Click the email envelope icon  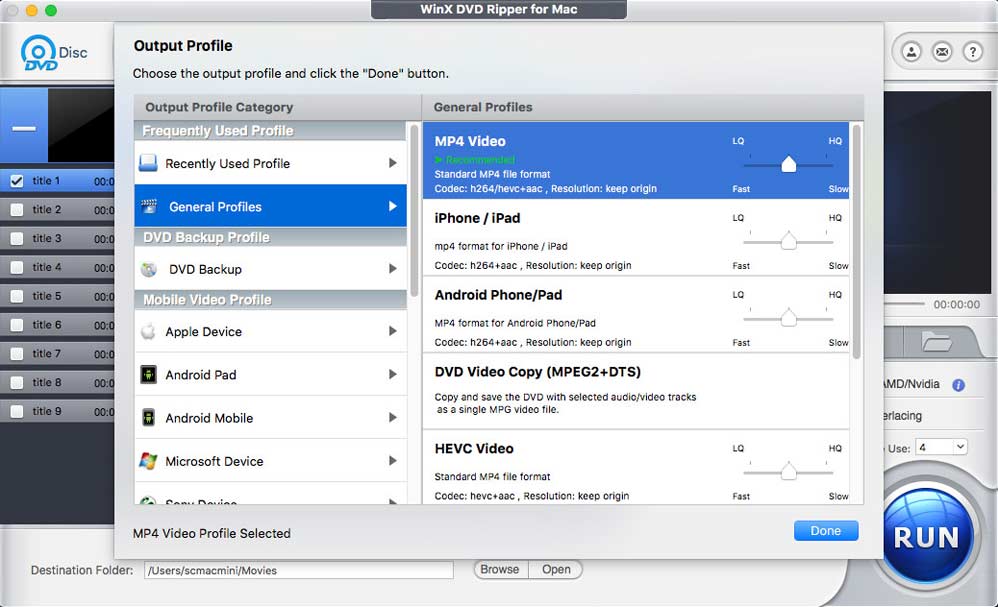[x=942, y=52]
